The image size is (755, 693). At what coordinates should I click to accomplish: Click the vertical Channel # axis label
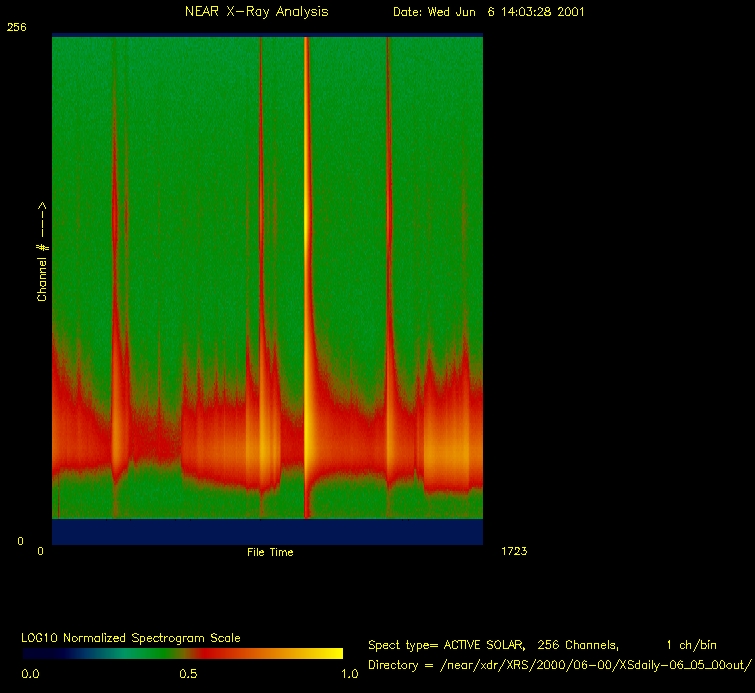click(43, 252)
